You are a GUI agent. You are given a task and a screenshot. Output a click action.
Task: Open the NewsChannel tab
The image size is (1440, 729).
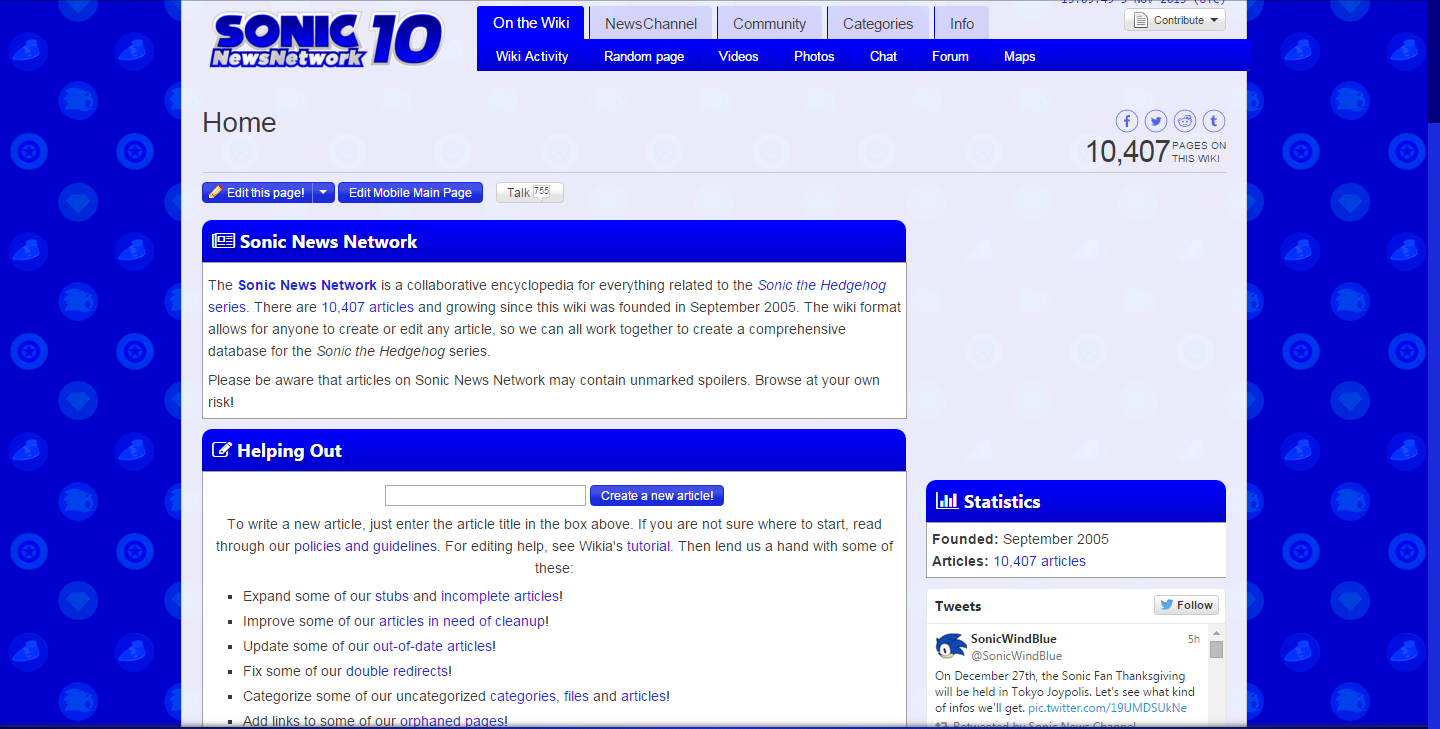(650, 23)
